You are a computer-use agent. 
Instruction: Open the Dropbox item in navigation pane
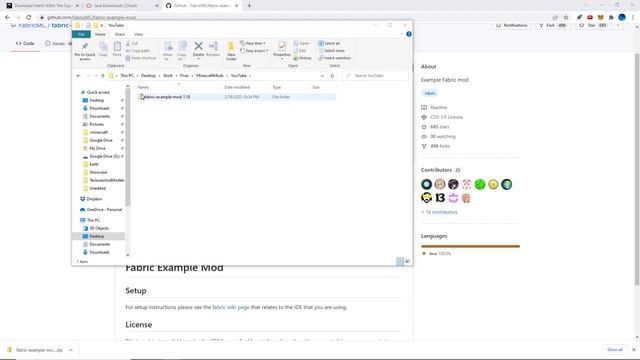click(91, 199)
